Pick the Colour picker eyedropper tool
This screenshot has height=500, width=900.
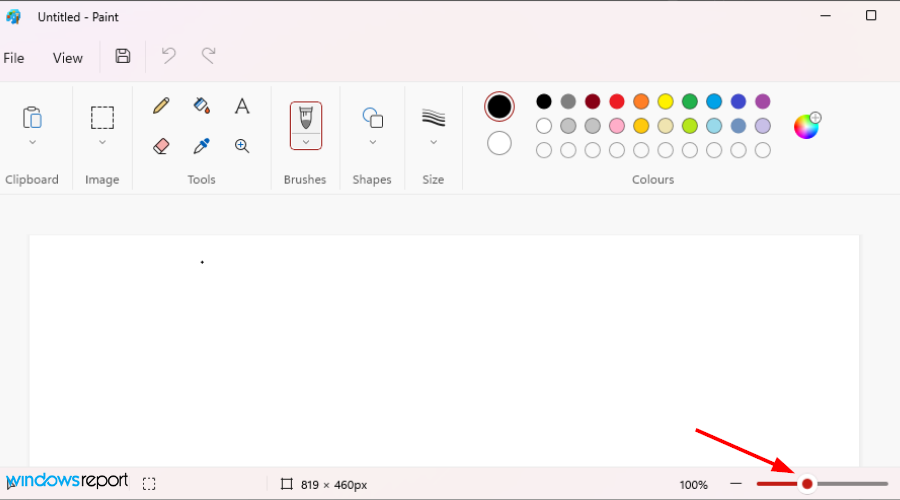(x=201, y=146)
